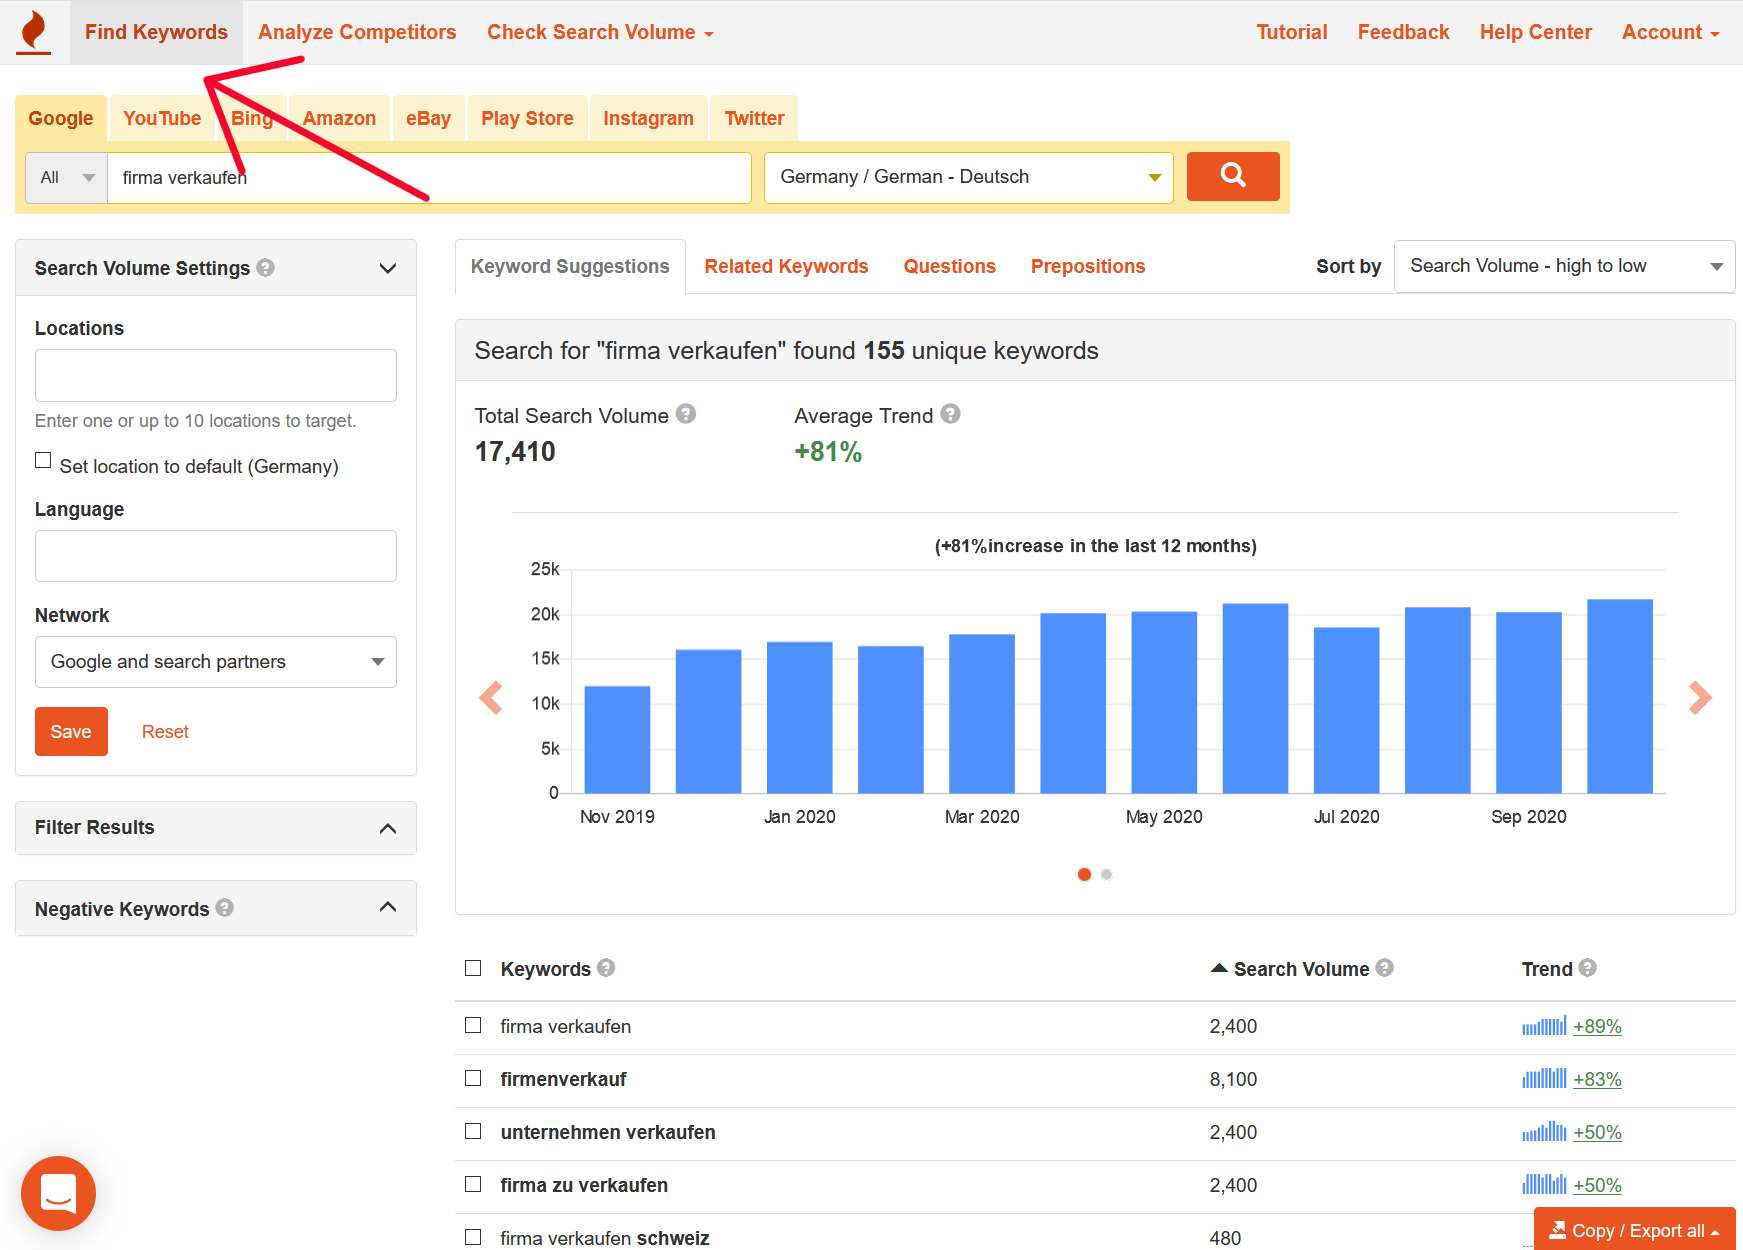Open Analyze Competitors in navbar
The width and height of the screenshot is (1743, 1250).
357,32
